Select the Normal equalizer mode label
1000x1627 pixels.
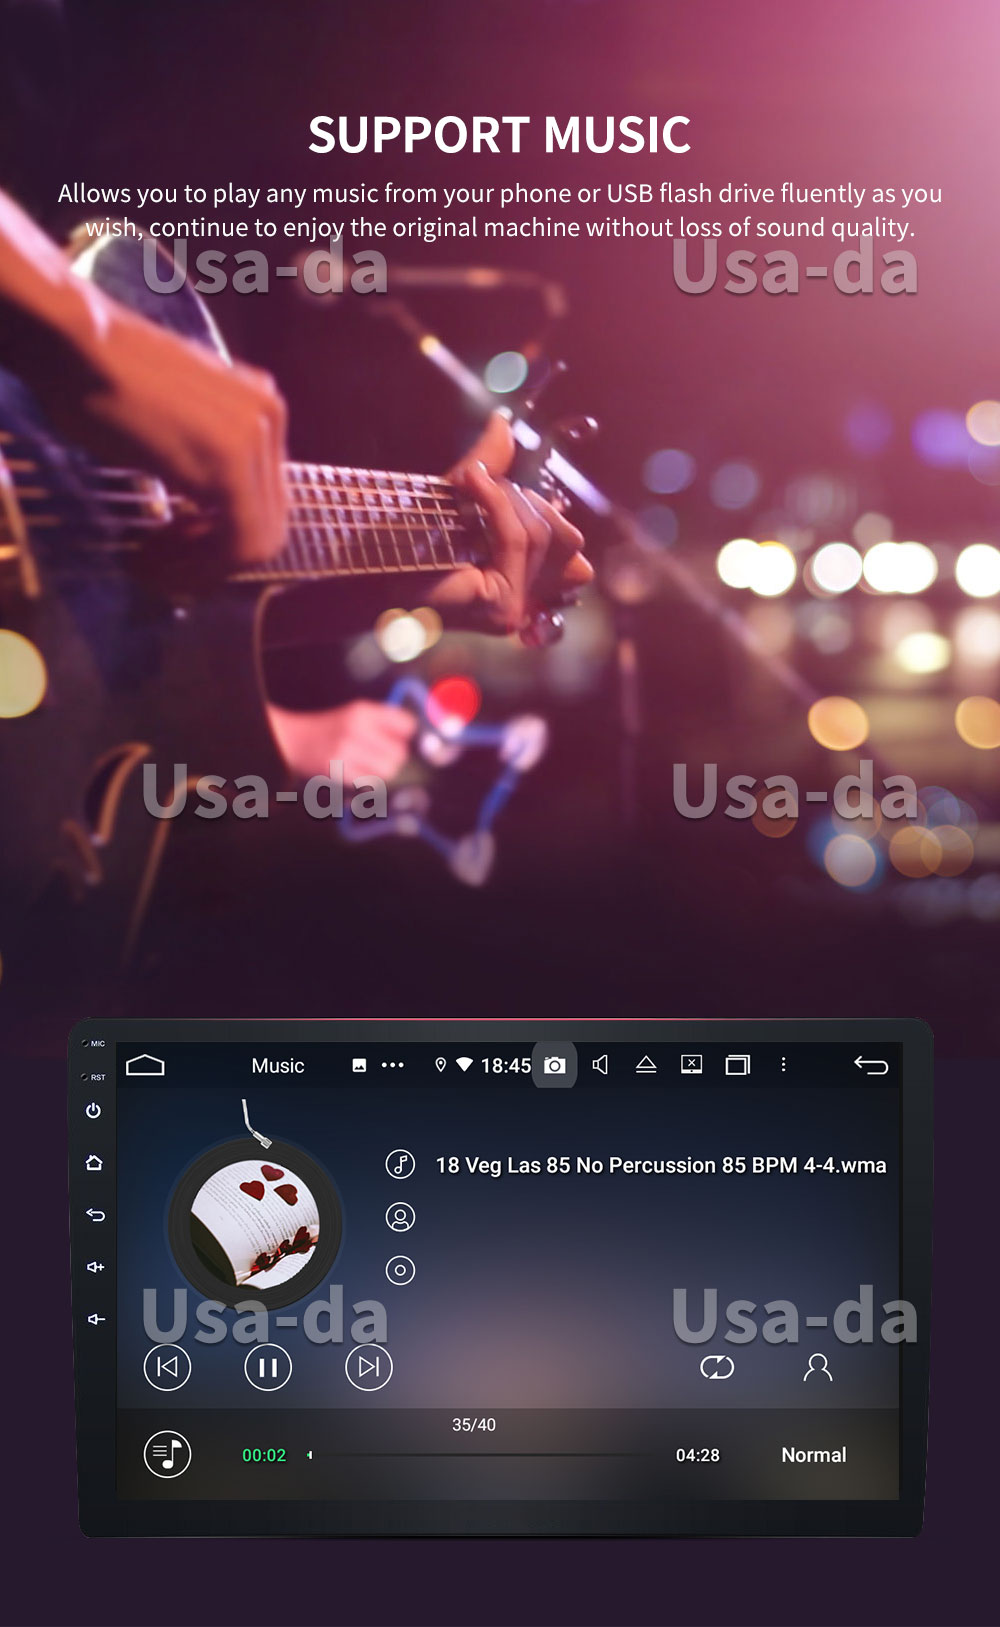pyautogui.click(x=813, y=1455)
